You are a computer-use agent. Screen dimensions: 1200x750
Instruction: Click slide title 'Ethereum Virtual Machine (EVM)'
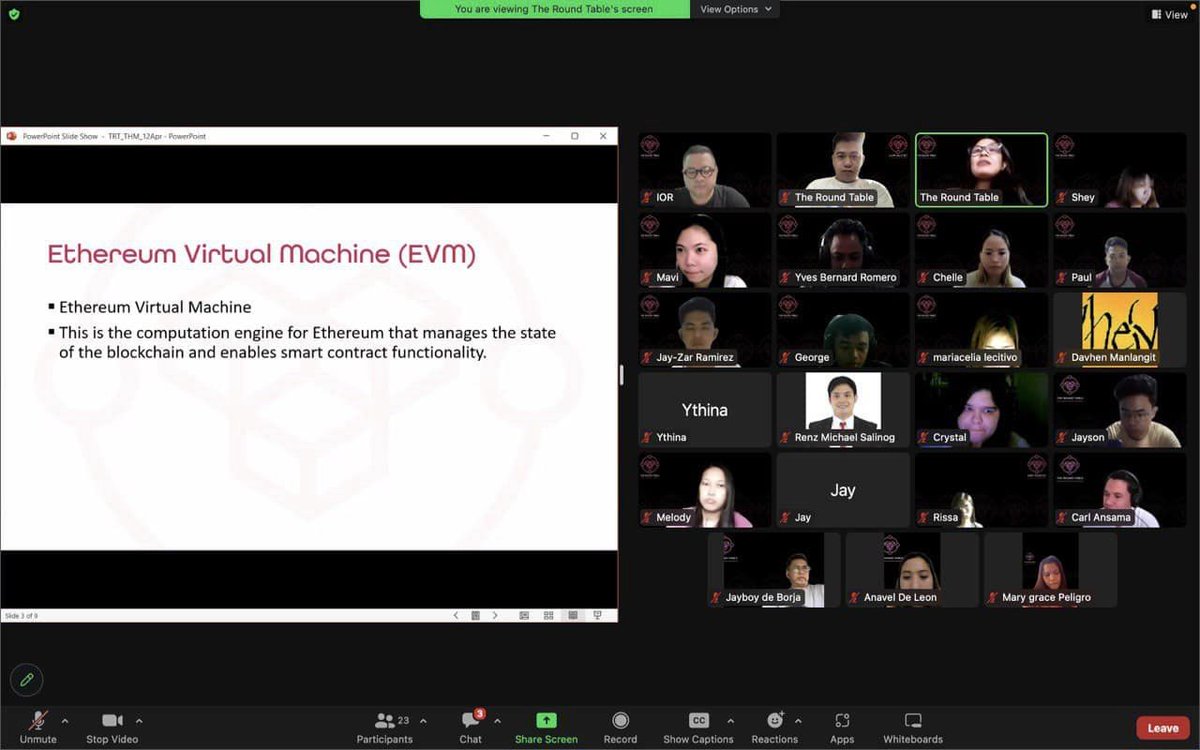(262, 254)
